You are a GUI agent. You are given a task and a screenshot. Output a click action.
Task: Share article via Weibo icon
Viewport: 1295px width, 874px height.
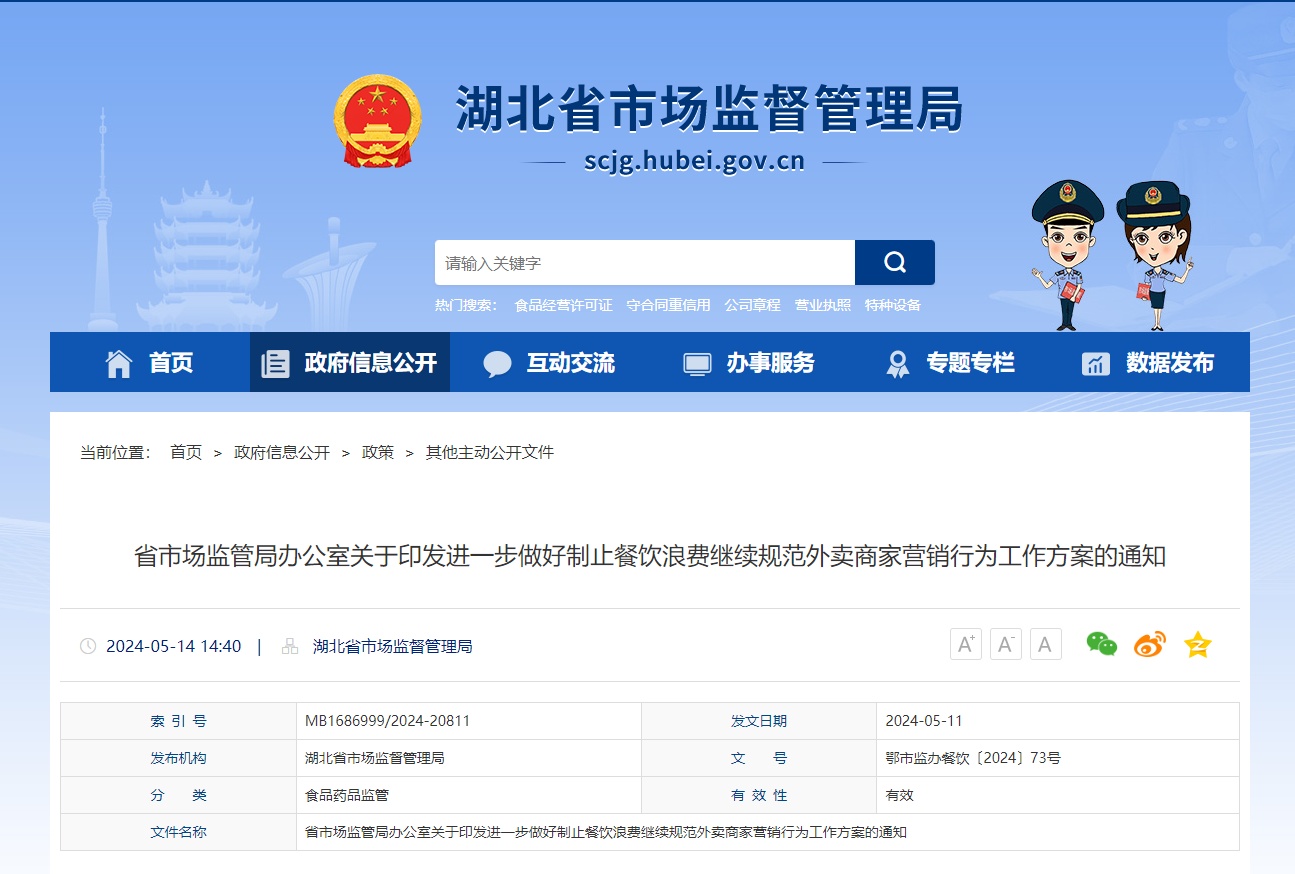1149,645
